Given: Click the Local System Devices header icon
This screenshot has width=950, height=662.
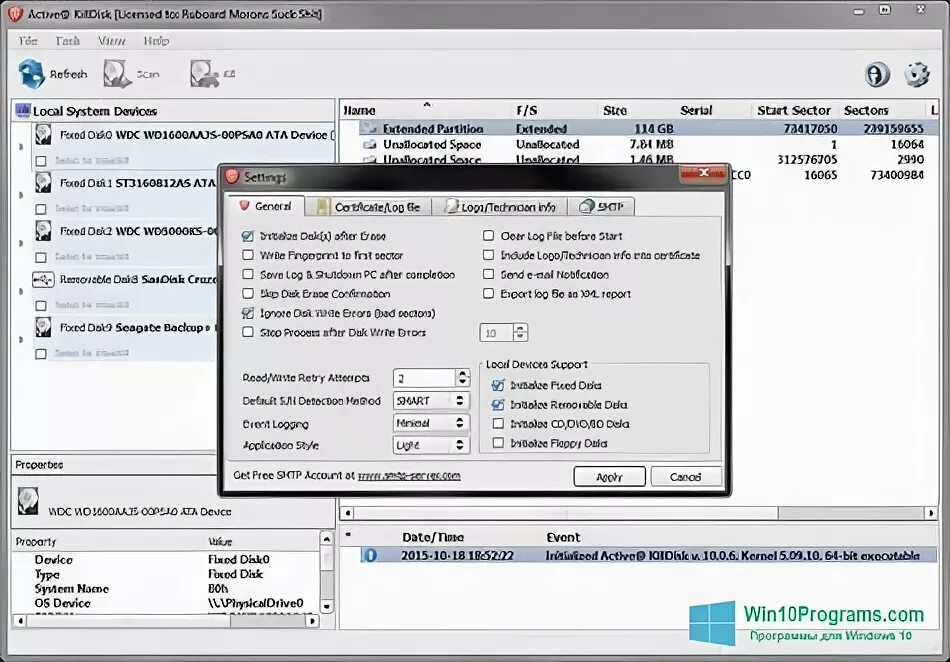Looking at the screenshot, I should [23, 110].
